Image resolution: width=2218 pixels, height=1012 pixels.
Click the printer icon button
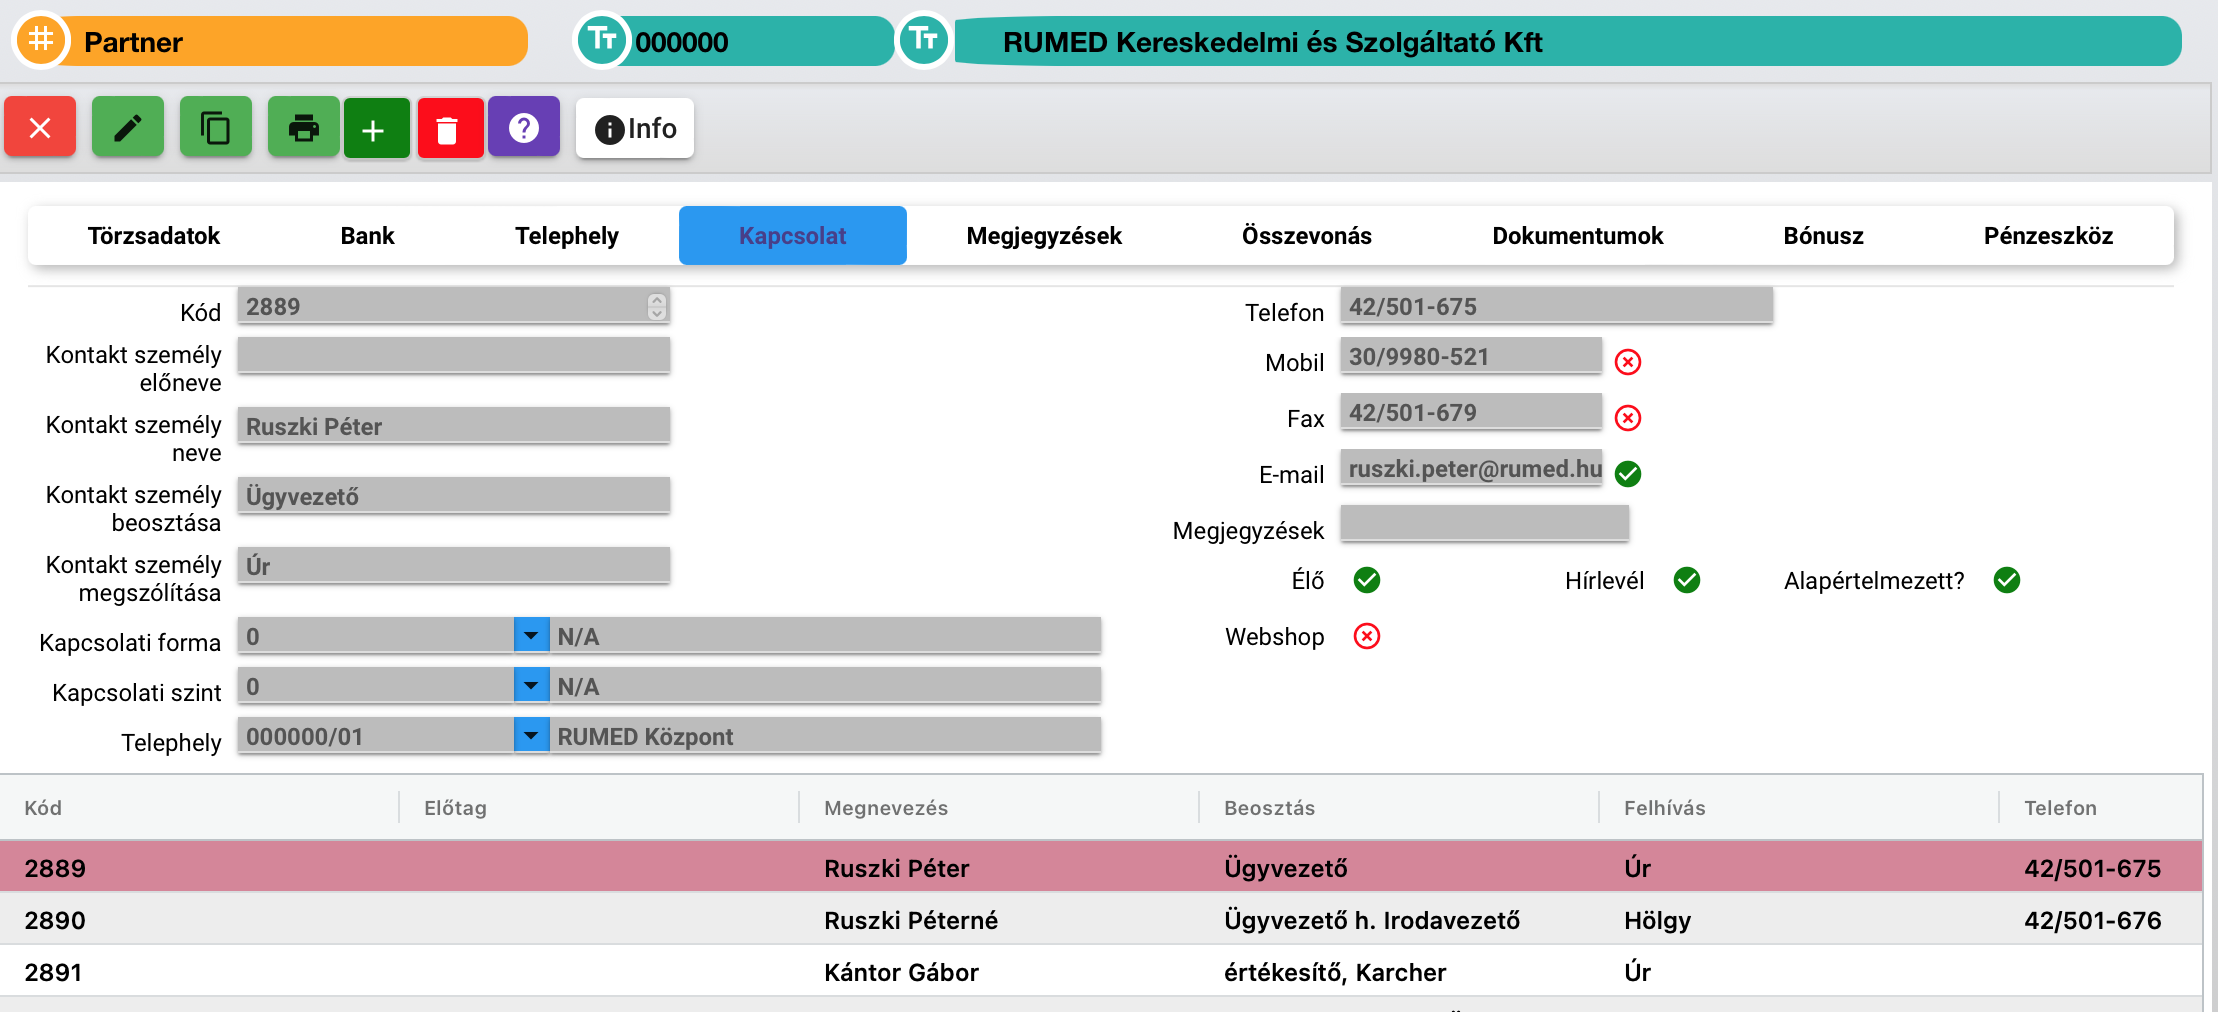pyautogui.click(x=304, y=127)
